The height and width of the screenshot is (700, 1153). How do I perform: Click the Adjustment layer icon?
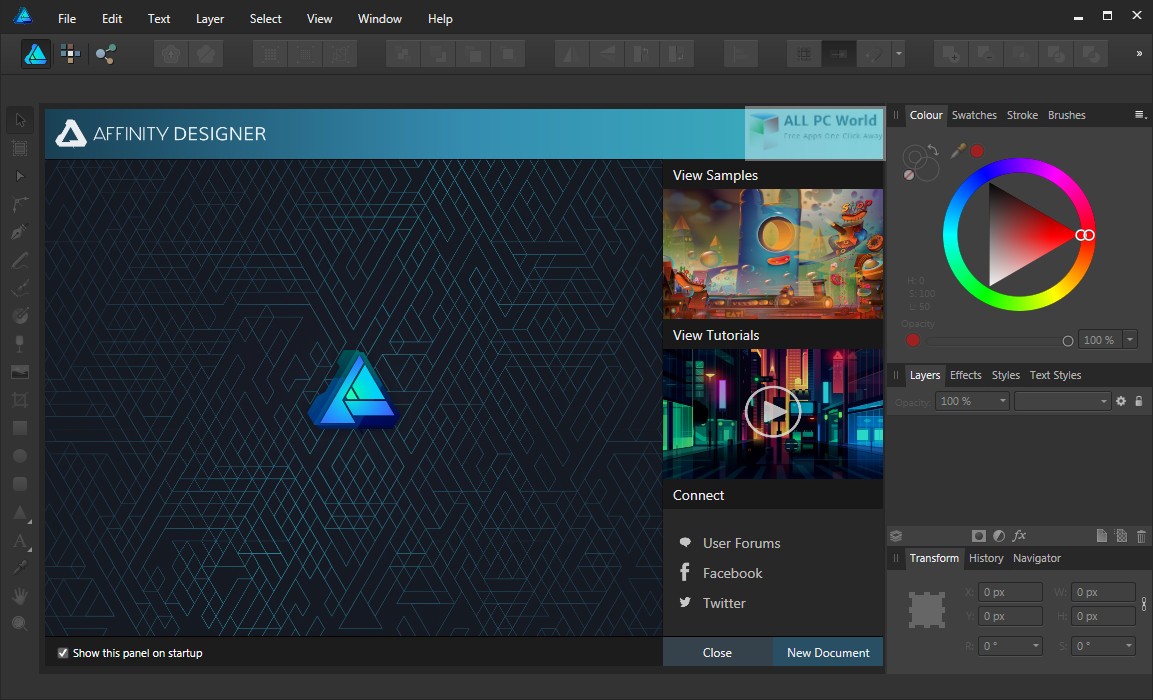[999, 536]
